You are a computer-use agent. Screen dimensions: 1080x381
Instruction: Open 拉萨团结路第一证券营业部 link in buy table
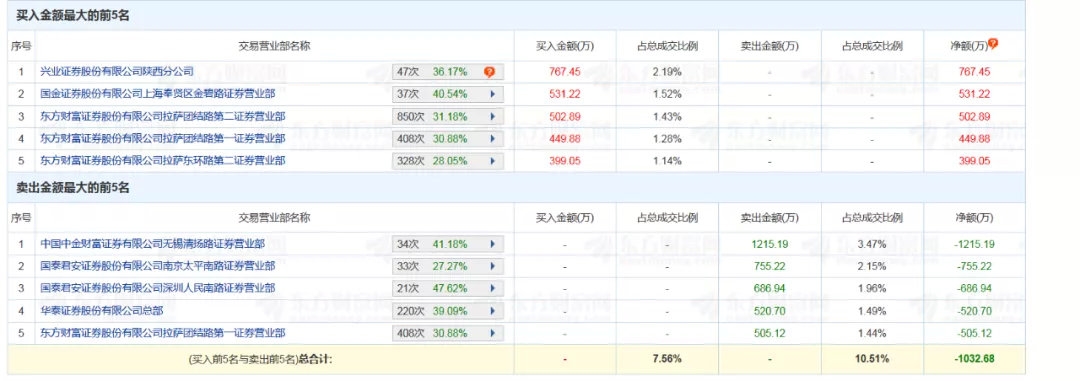(x=163, y=138)
